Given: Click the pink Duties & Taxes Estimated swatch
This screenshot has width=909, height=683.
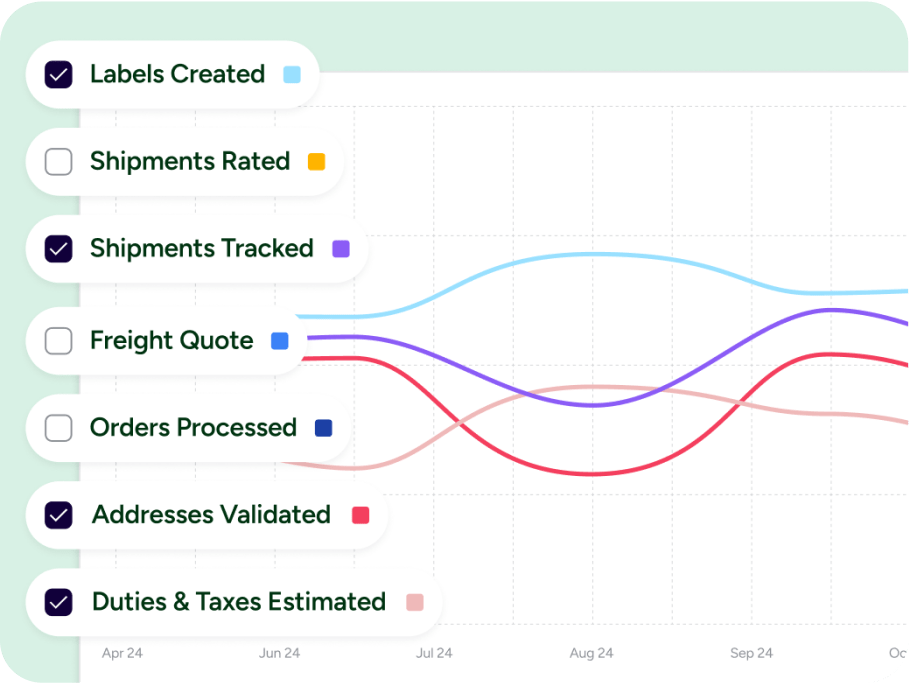Looking at the screenshot, I should point(413,601).
